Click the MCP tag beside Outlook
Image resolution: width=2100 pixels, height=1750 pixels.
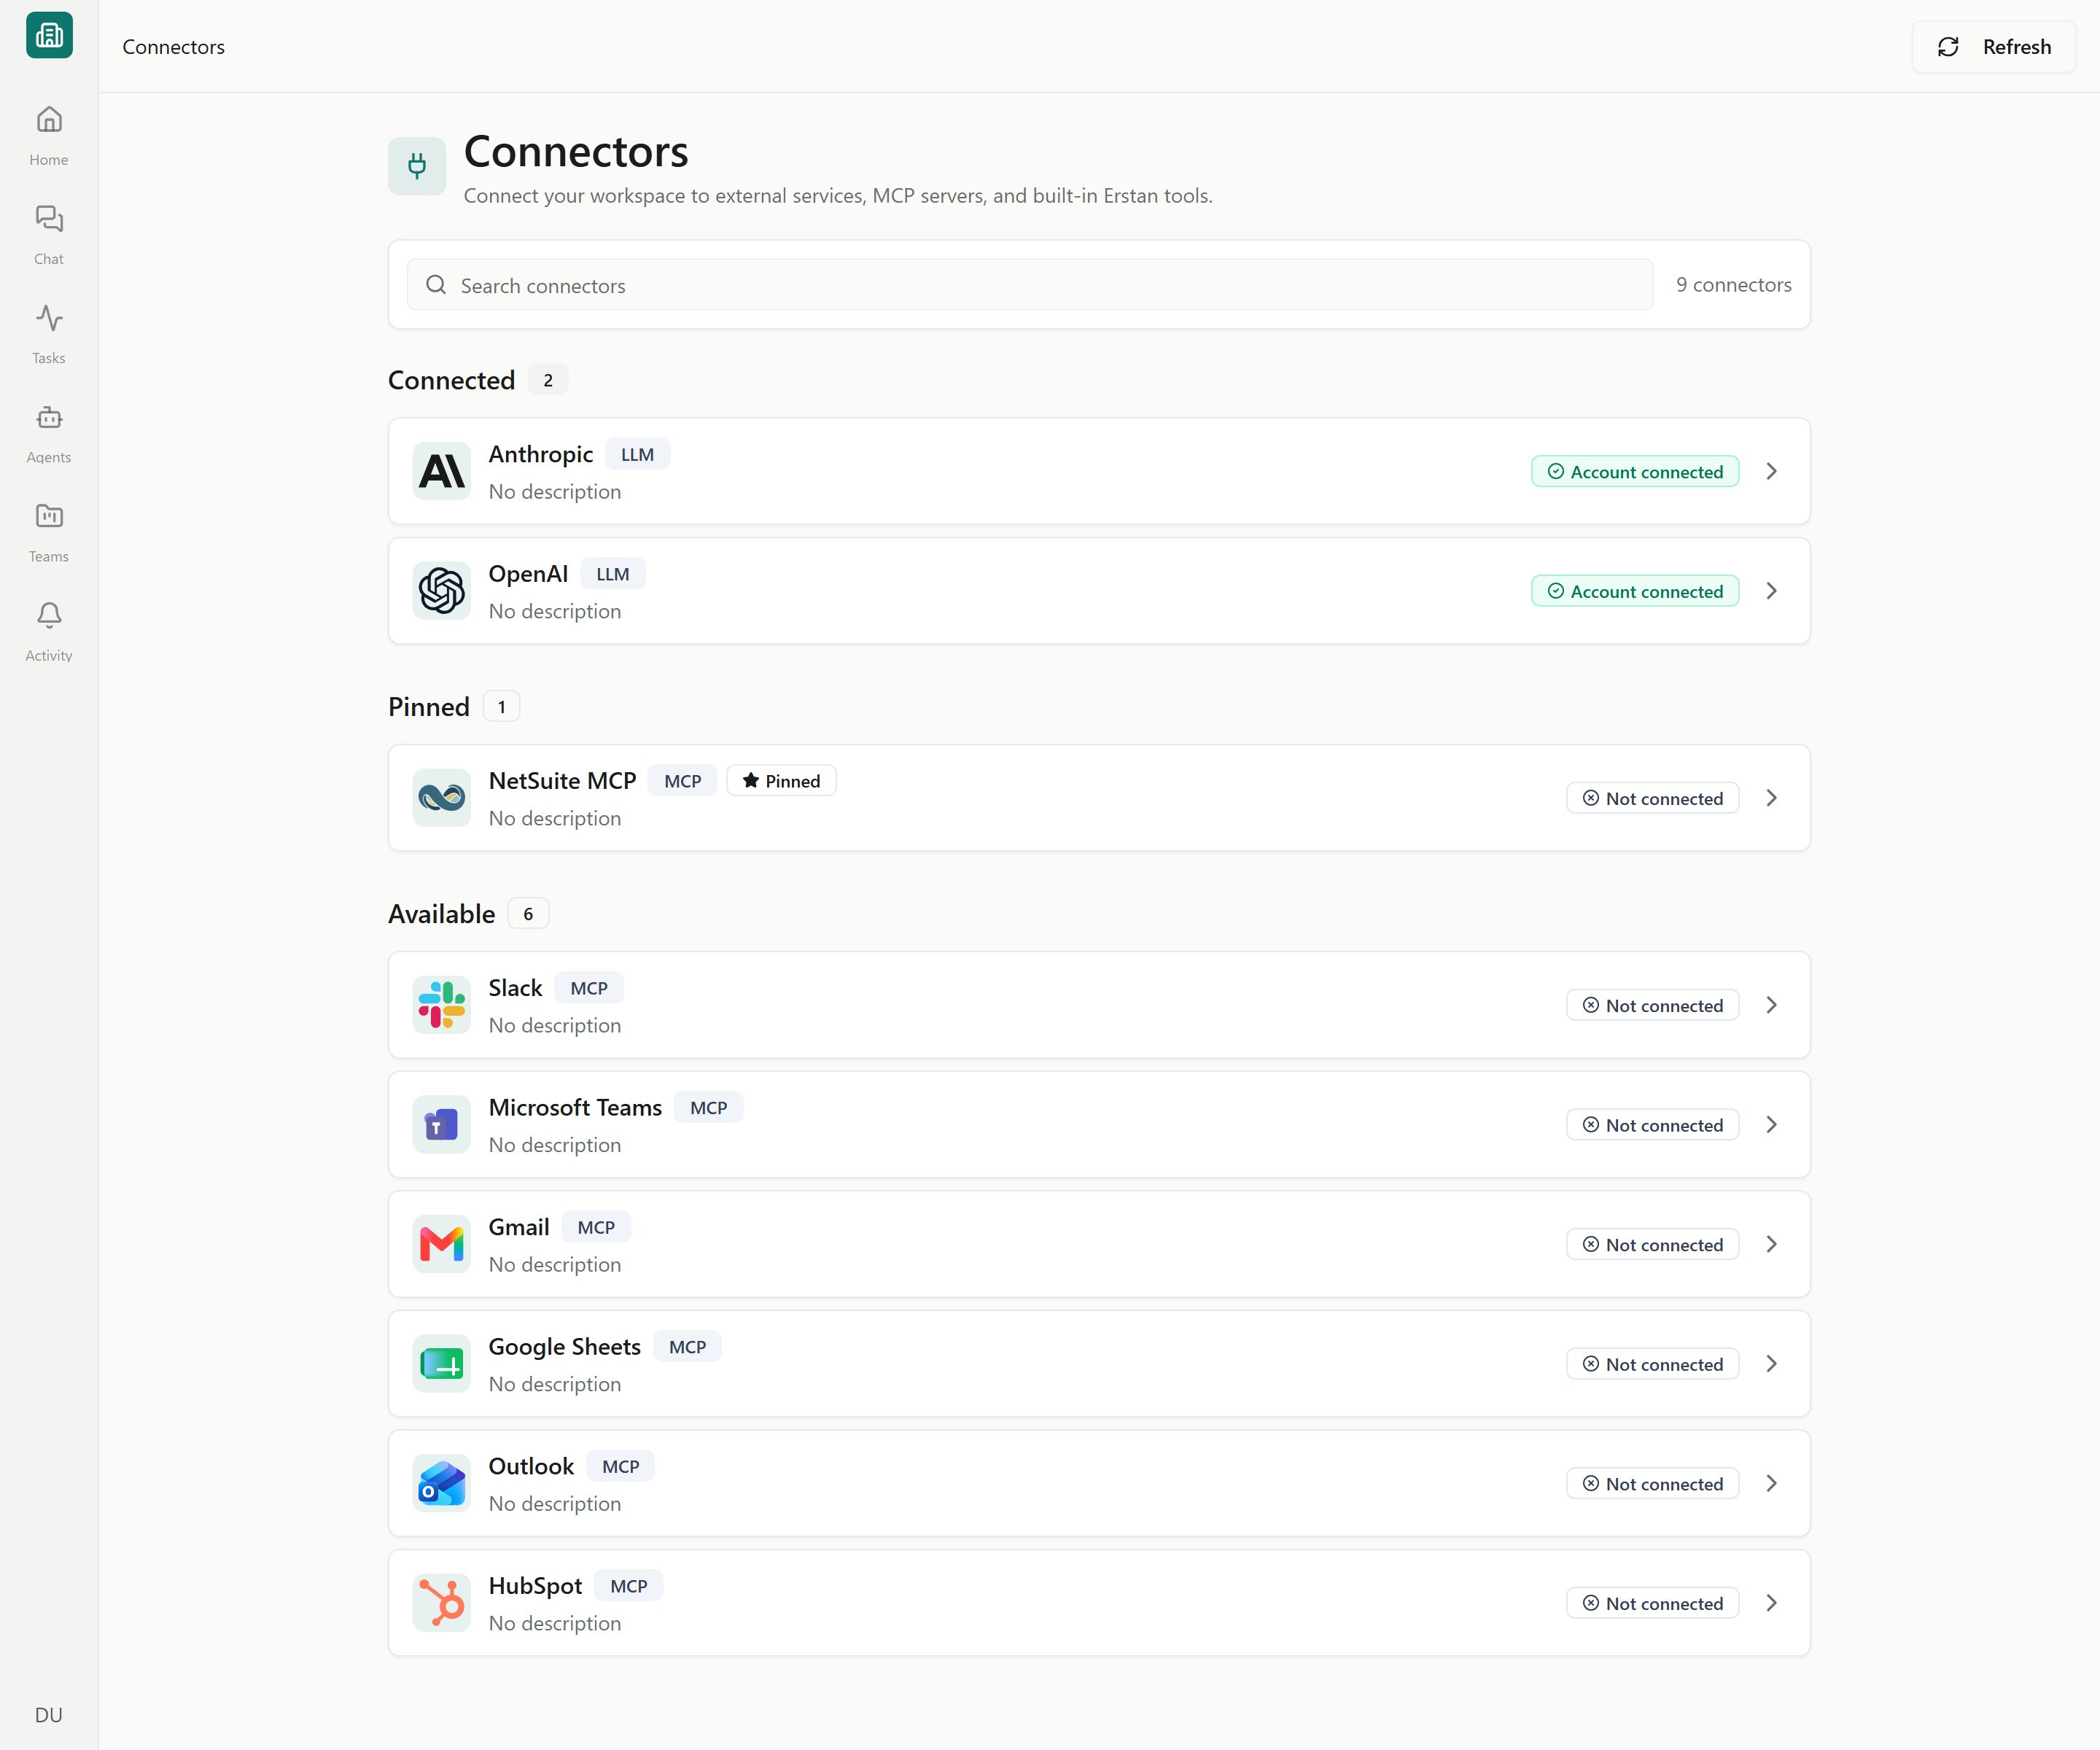tap(621, 1466)
